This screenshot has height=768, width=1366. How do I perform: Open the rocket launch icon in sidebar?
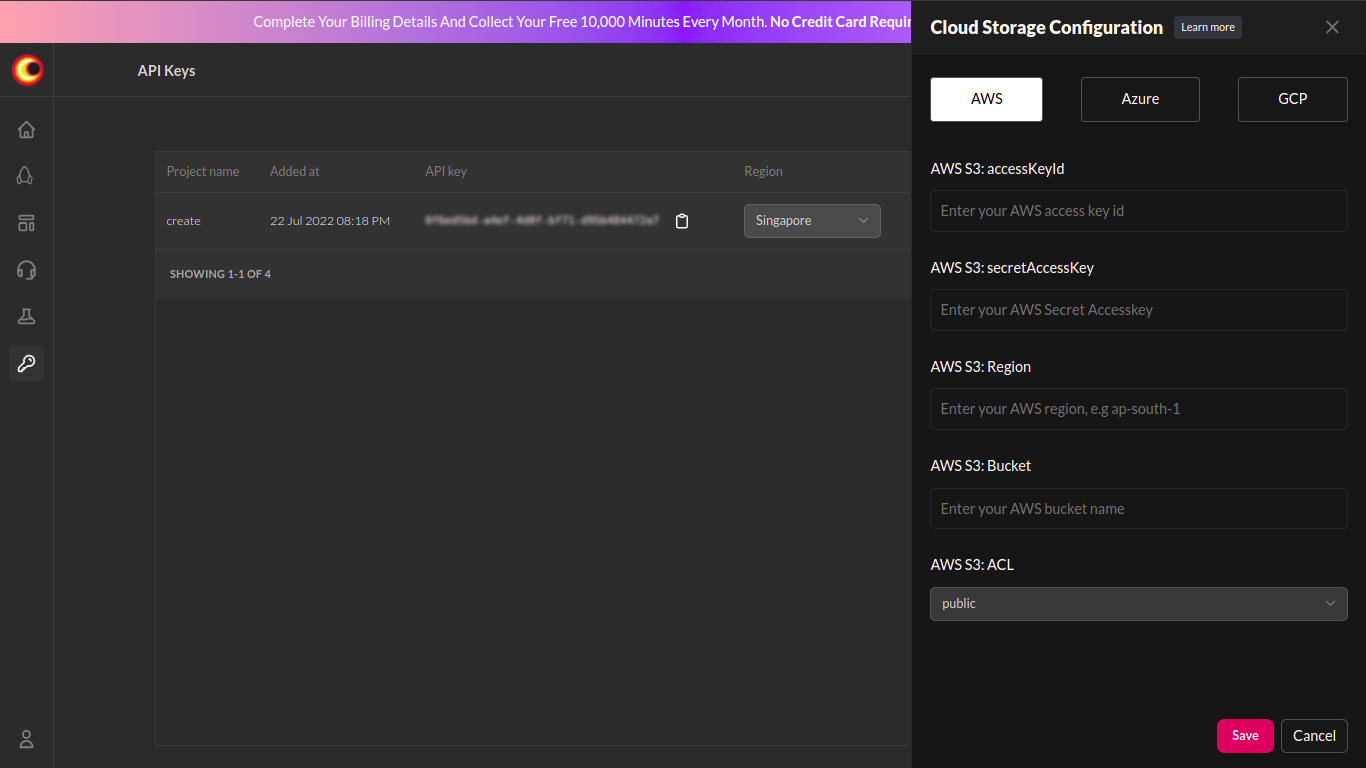tap(27, 176)
